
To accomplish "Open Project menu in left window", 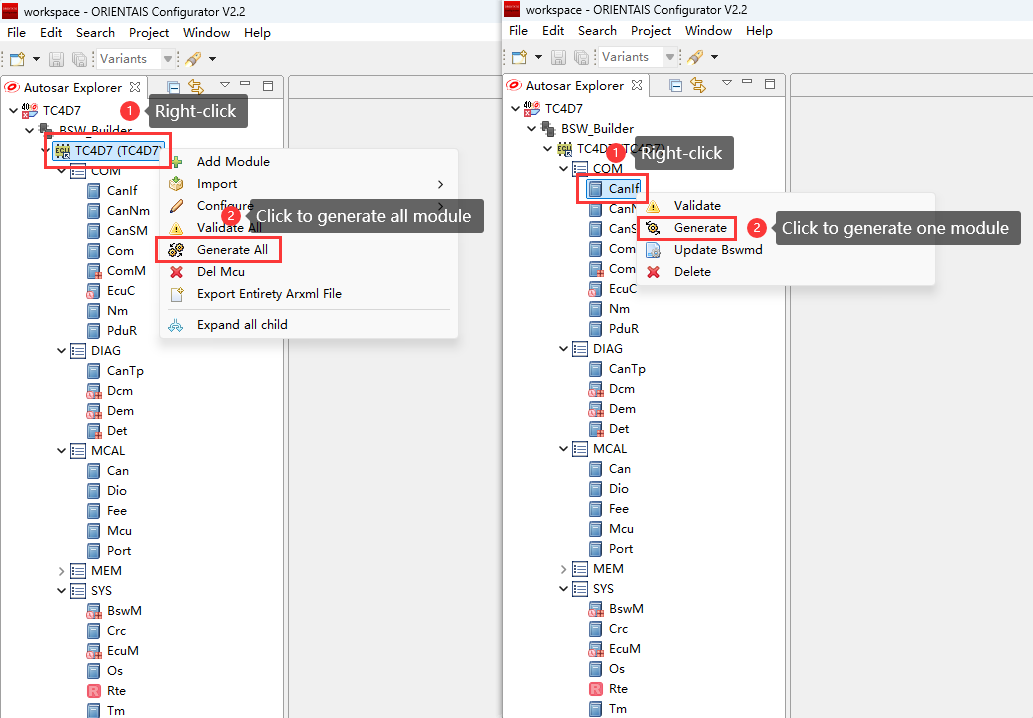I will click(x=149, y=33).
